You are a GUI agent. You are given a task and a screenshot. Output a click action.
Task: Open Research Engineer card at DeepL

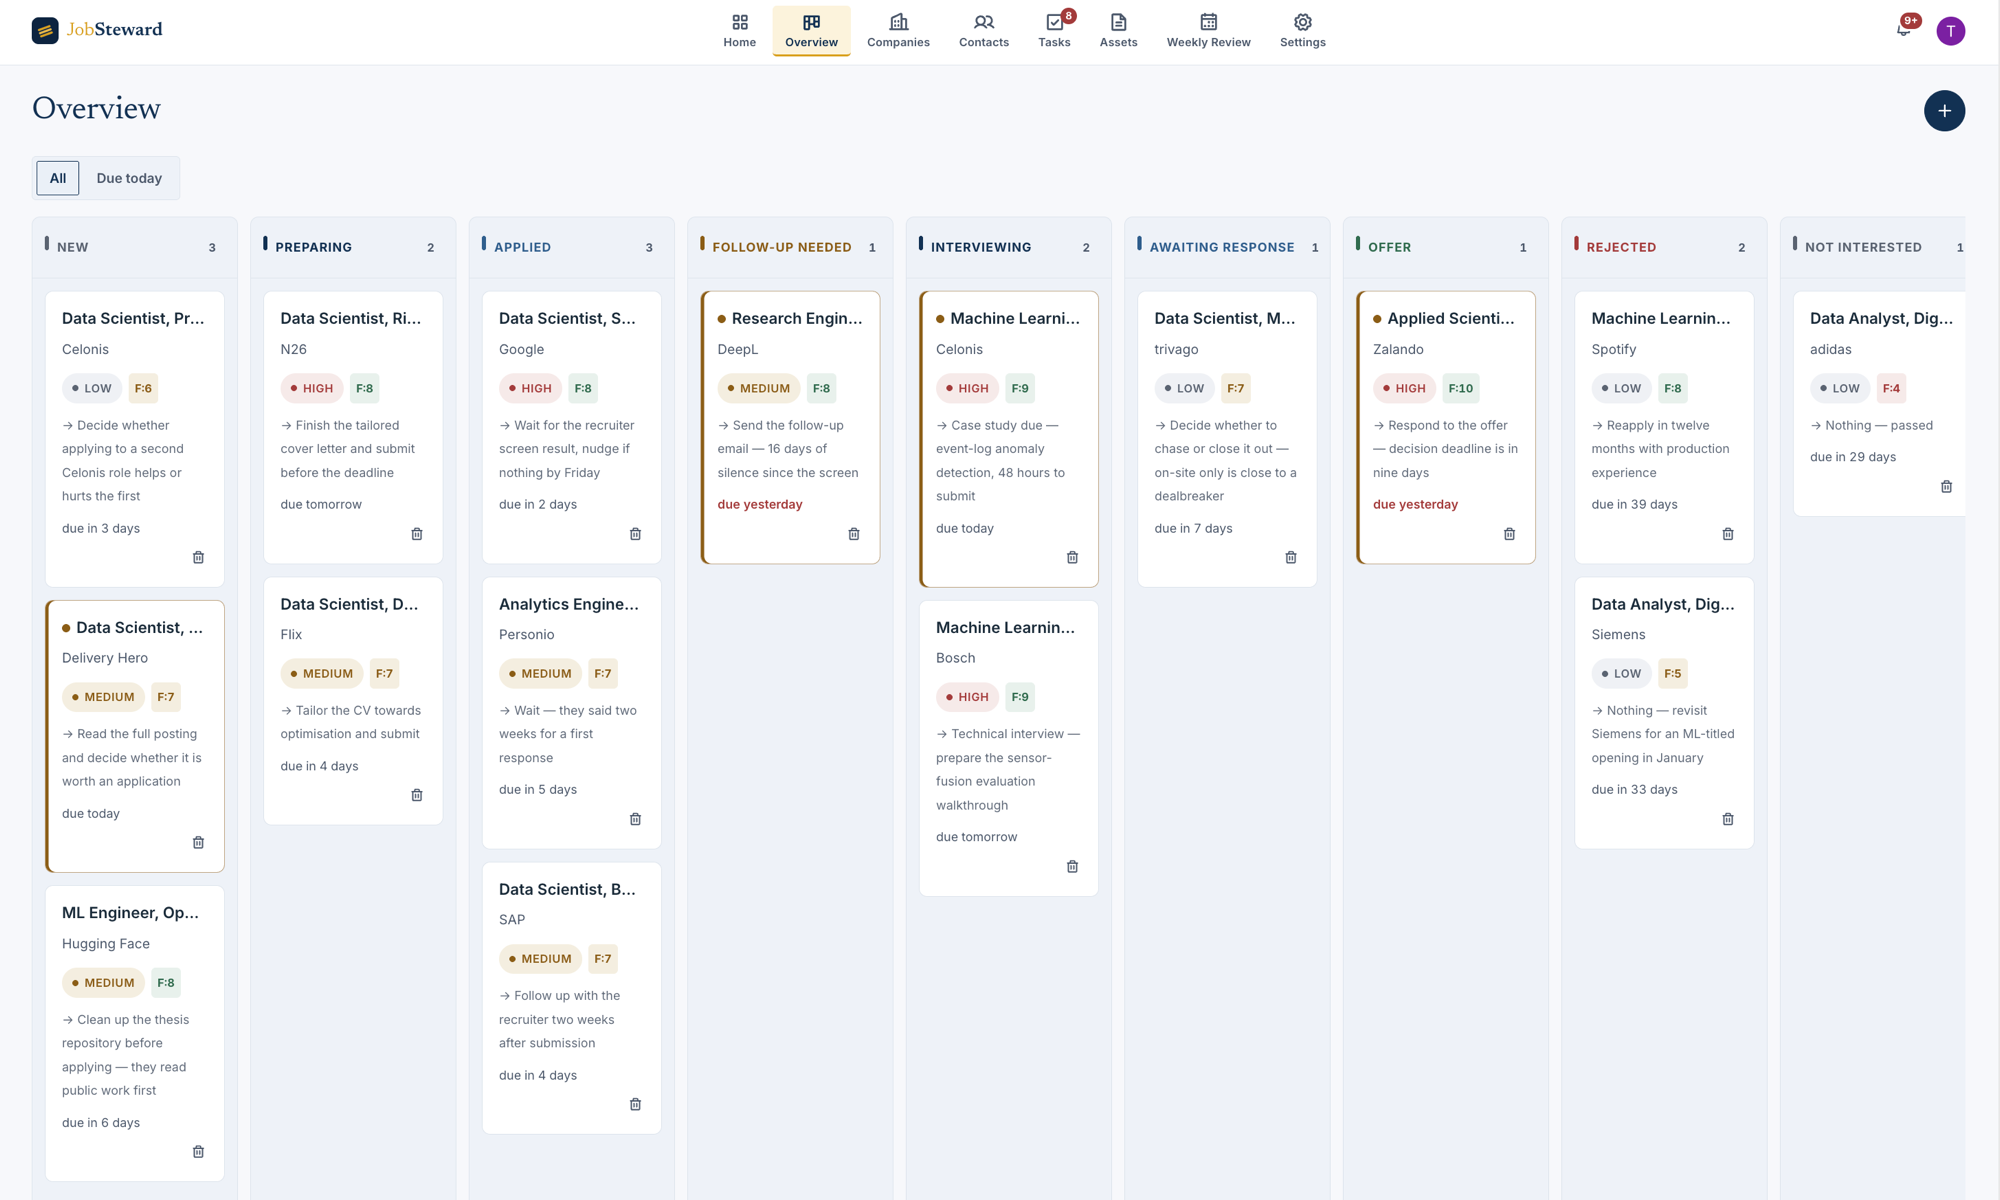[x=790, y=427]
